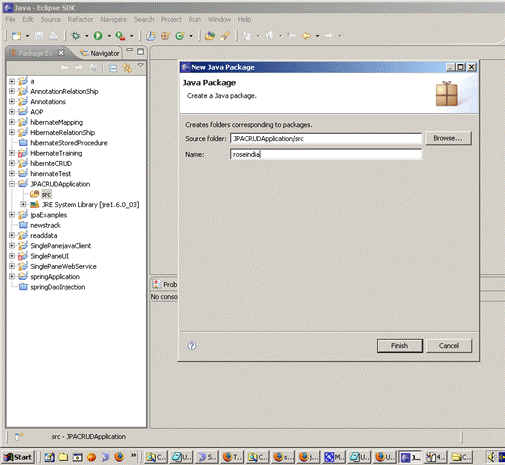Click the Cancel button
Screen dimensions: 505x465
click(x=449, y=346)
